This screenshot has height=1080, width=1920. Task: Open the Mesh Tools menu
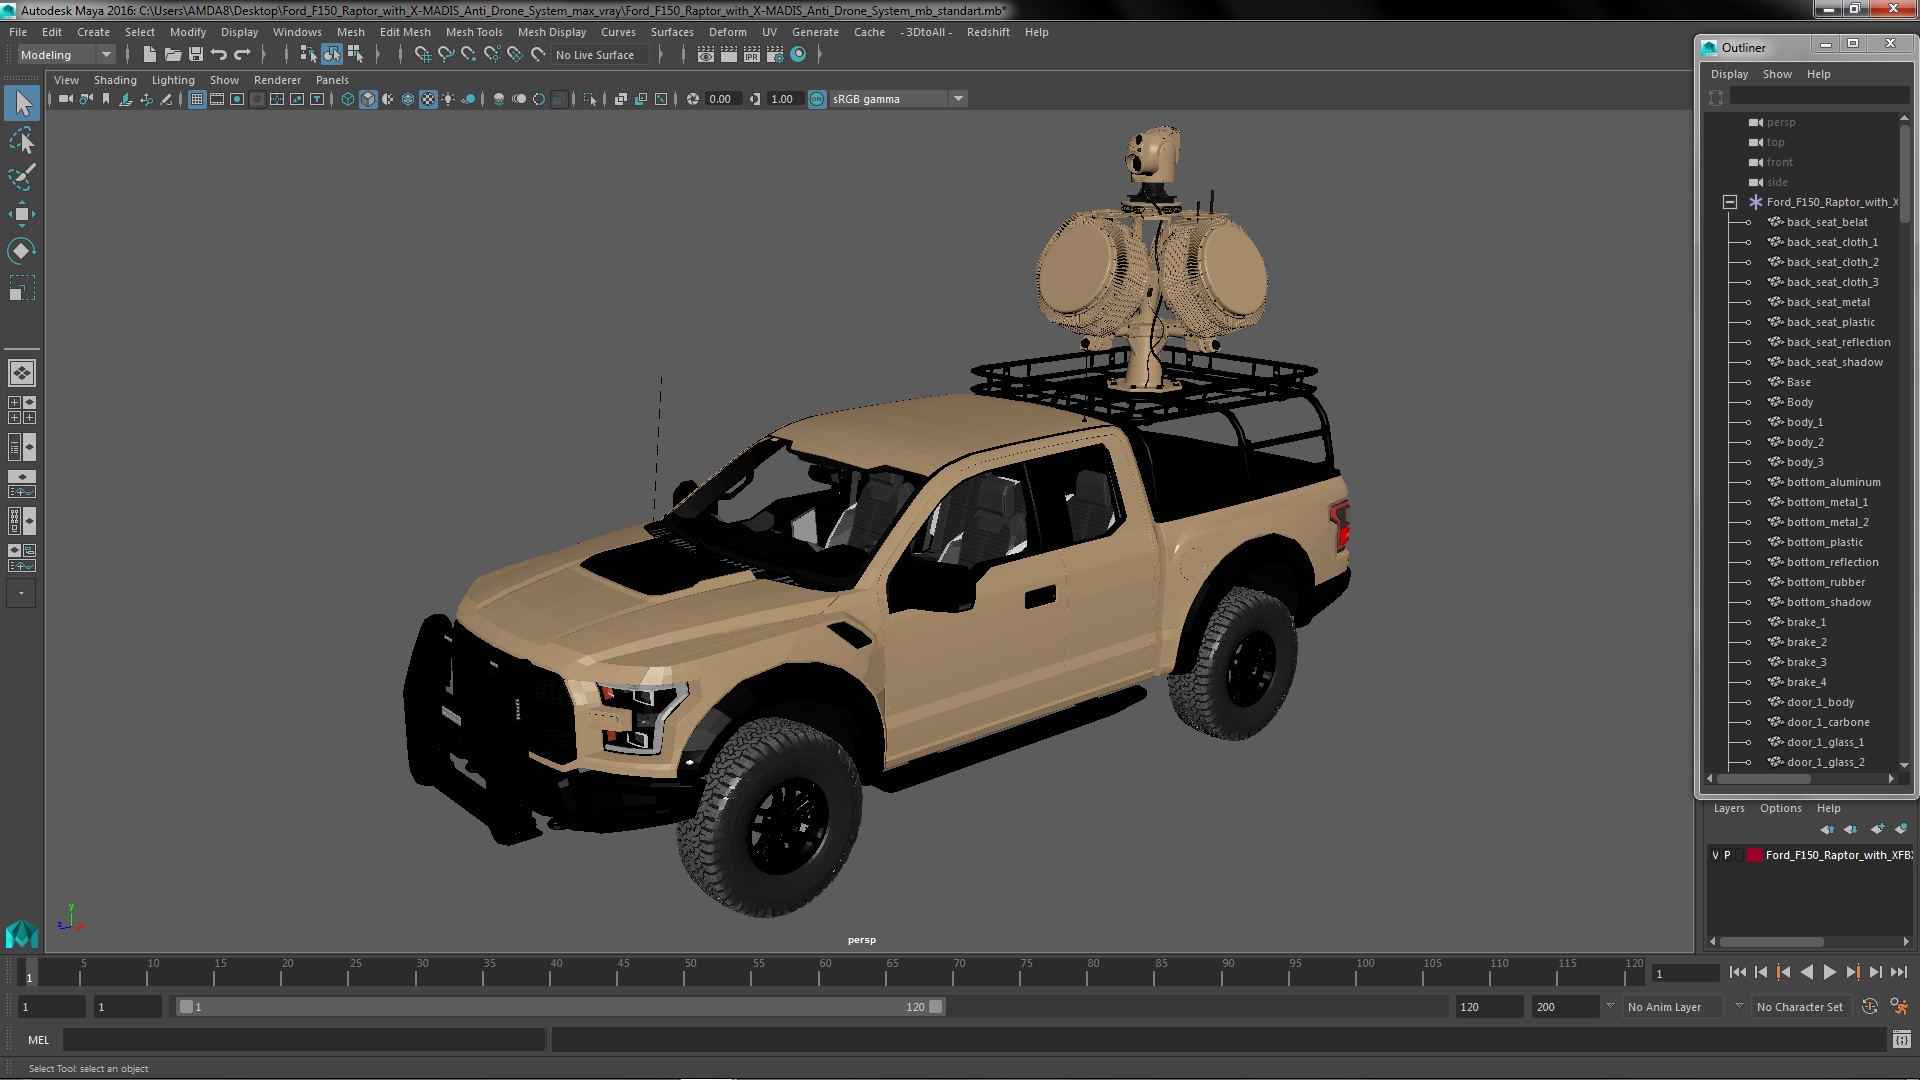[474, 32]
